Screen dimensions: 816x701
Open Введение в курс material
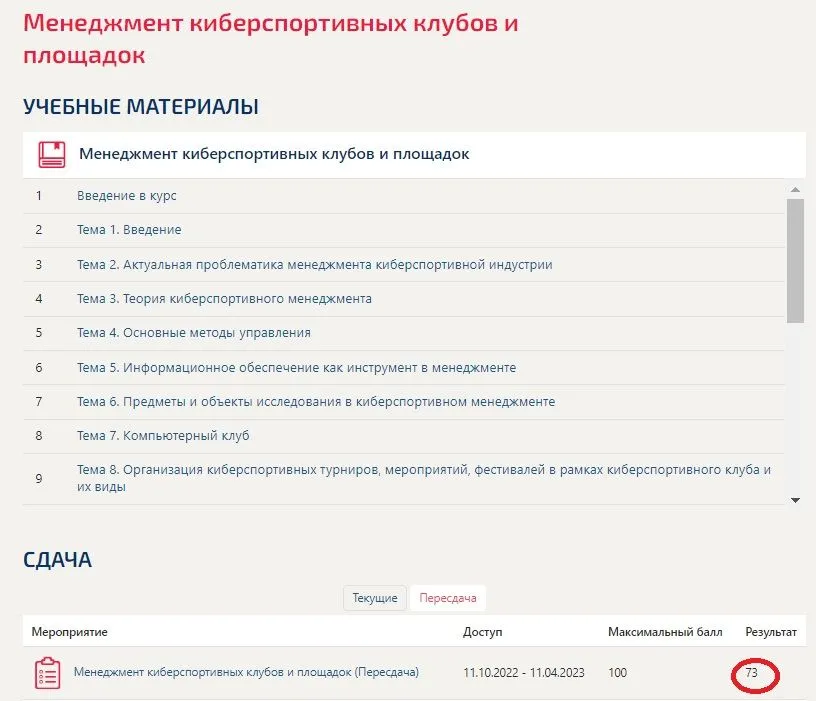pyautogui.click(x=127, y=196)
